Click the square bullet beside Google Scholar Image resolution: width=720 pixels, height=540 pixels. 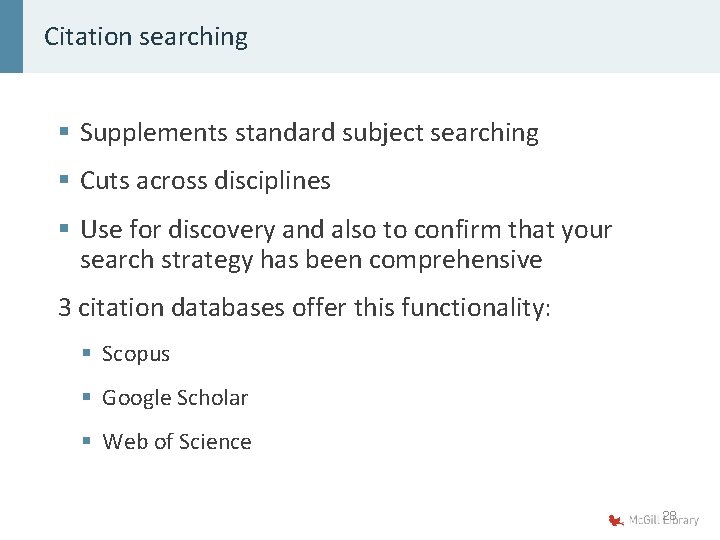pyautogui.click(x=88, y=398)
